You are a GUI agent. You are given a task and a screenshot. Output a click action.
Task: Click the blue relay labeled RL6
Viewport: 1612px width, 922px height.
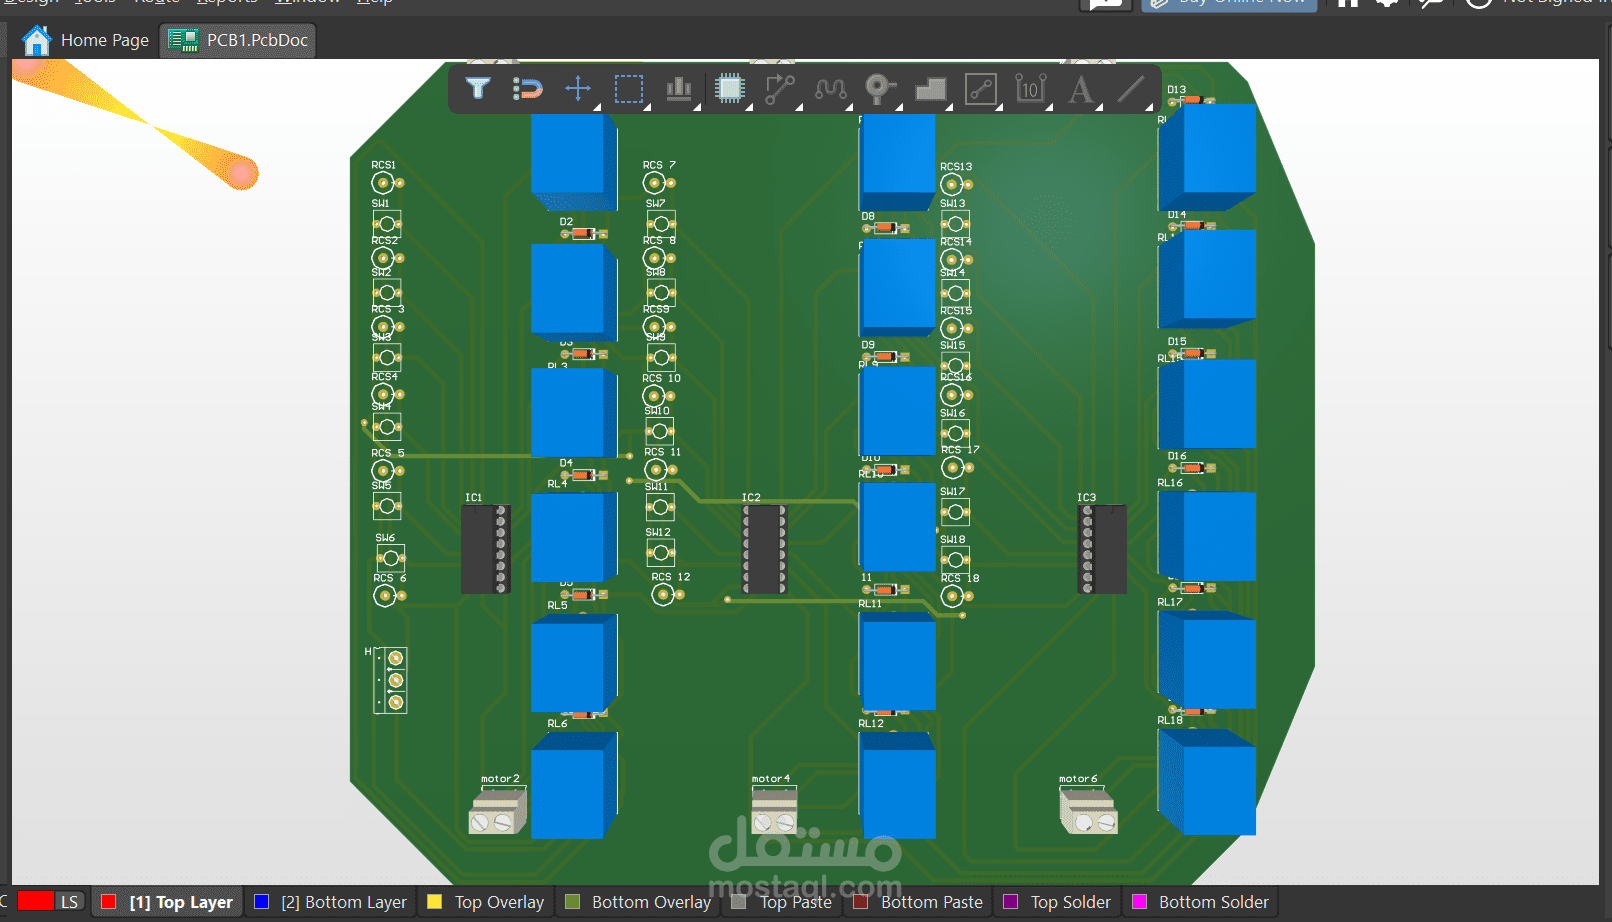coord(574,785)
